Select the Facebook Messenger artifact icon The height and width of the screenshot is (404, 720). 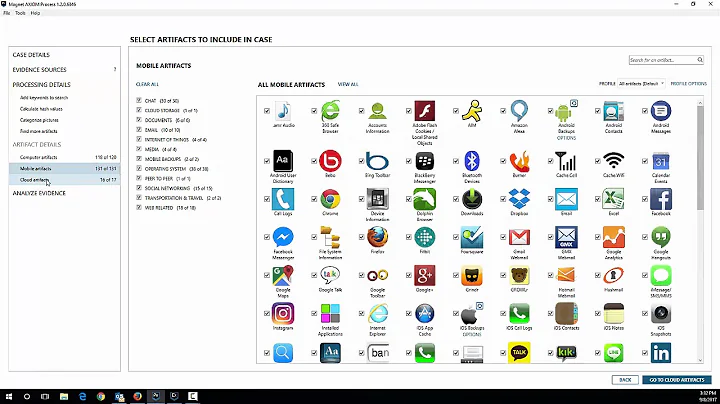[283, 237]
